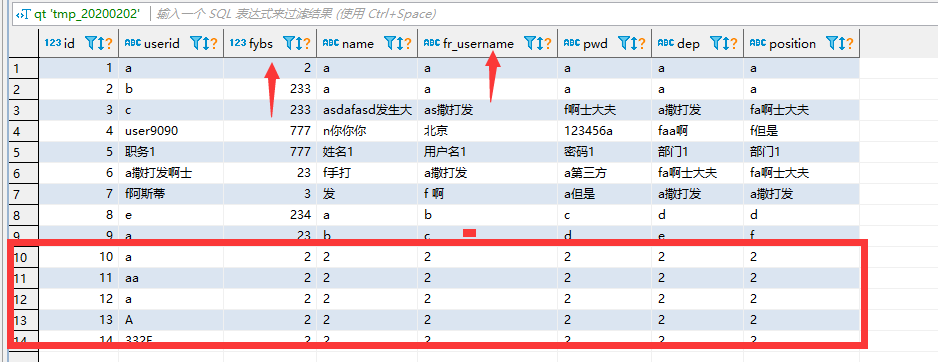The image size is (938, 362).
Task: Click the userid cell 'A' in row 13
Action: (x=171, y=320)
